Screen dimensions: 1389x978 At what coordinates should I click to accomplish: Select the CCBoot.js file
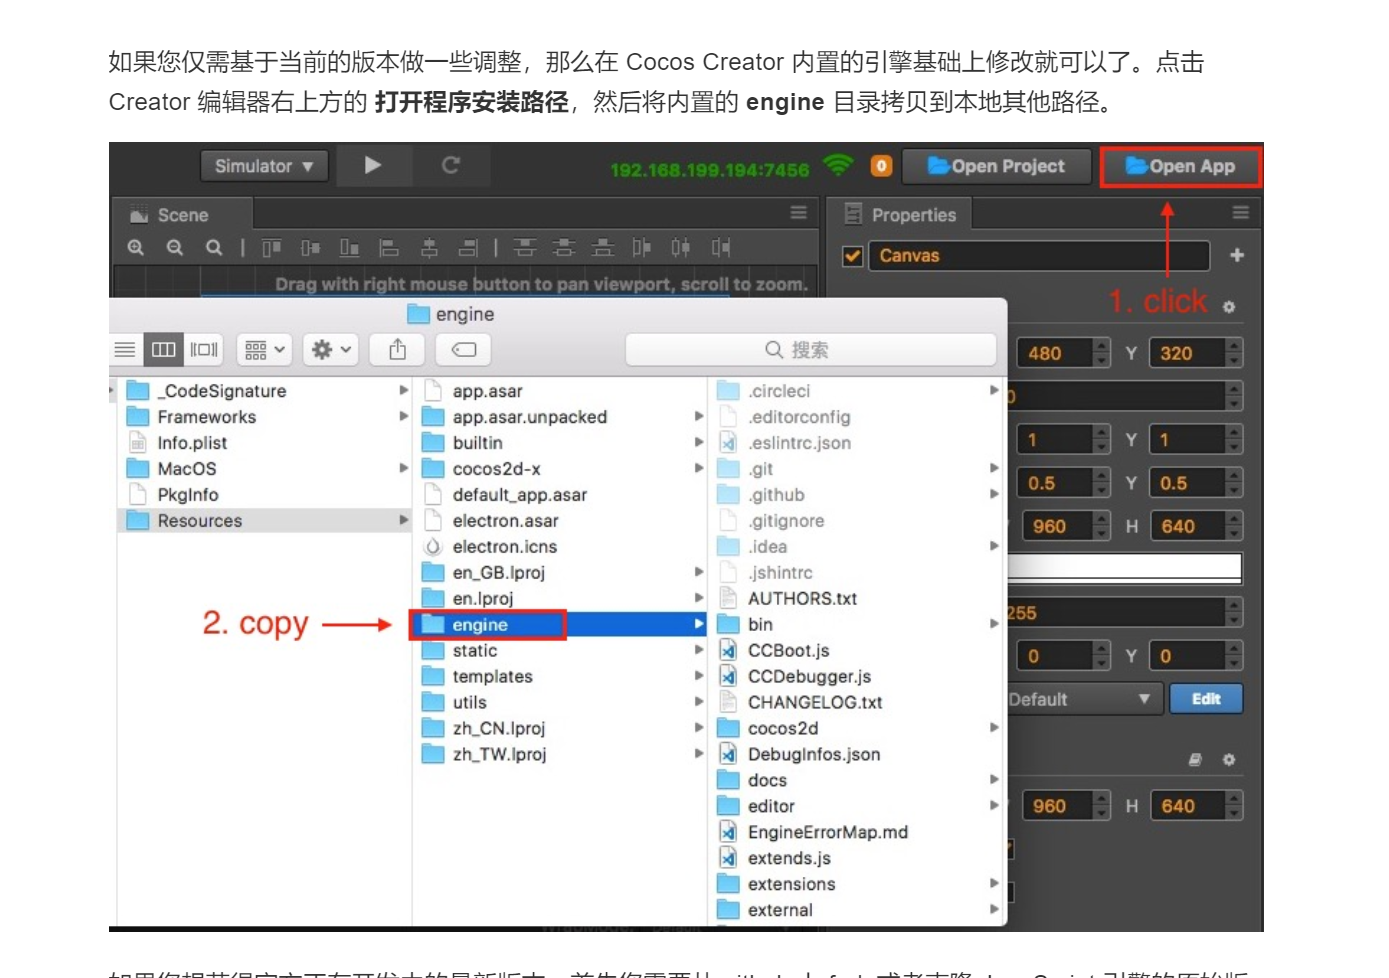pos(856,651)
